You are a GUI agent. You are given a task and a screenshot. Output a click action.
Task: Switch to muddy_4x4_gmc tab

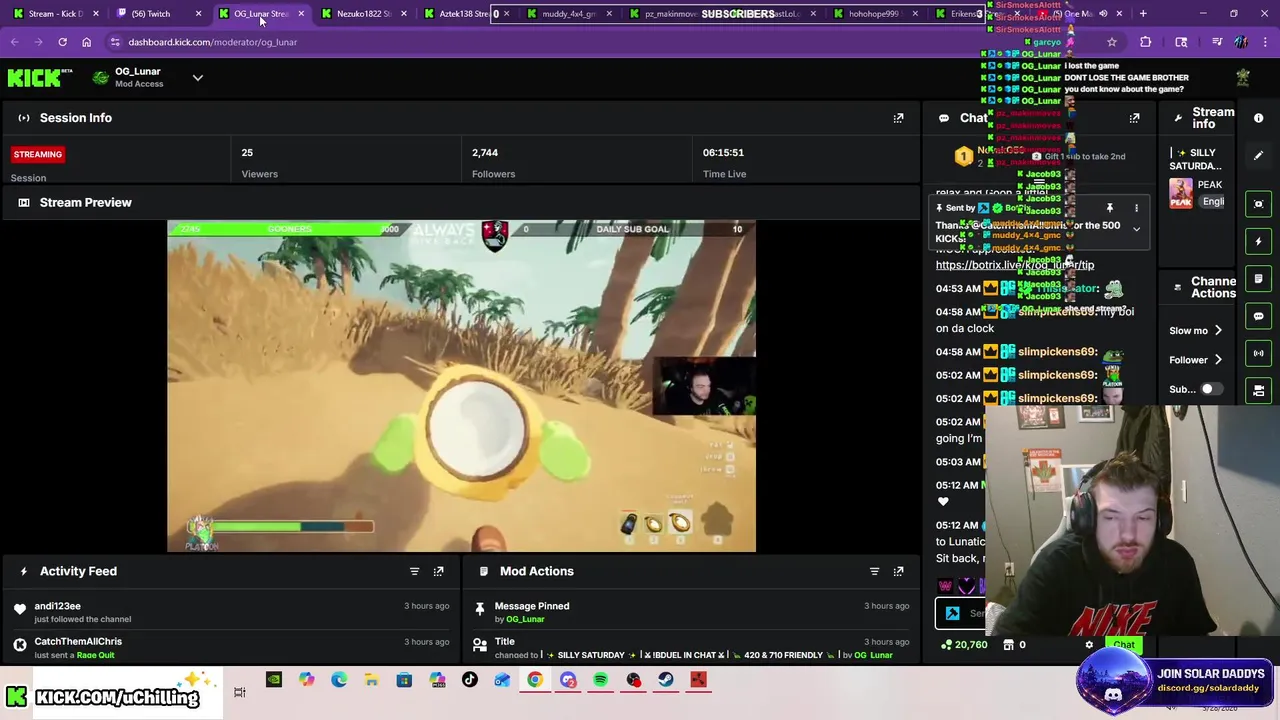pos(569,14)
